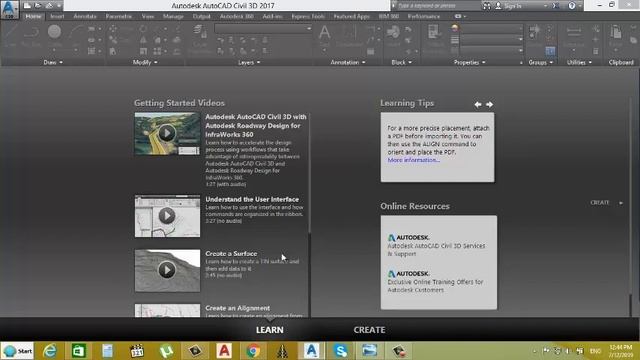Switch to the Insert ribbon tab
This screenshot has width=640, height=360.
pos(57,16)
